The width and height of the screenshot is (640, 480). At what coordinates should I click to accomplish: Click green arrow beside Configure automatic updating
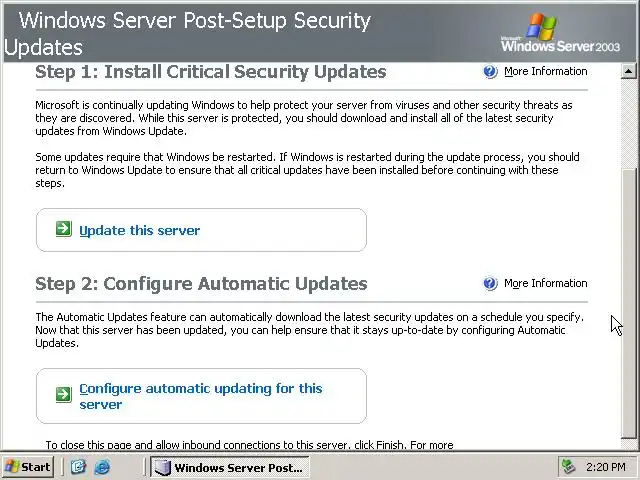tap(63, 395)
